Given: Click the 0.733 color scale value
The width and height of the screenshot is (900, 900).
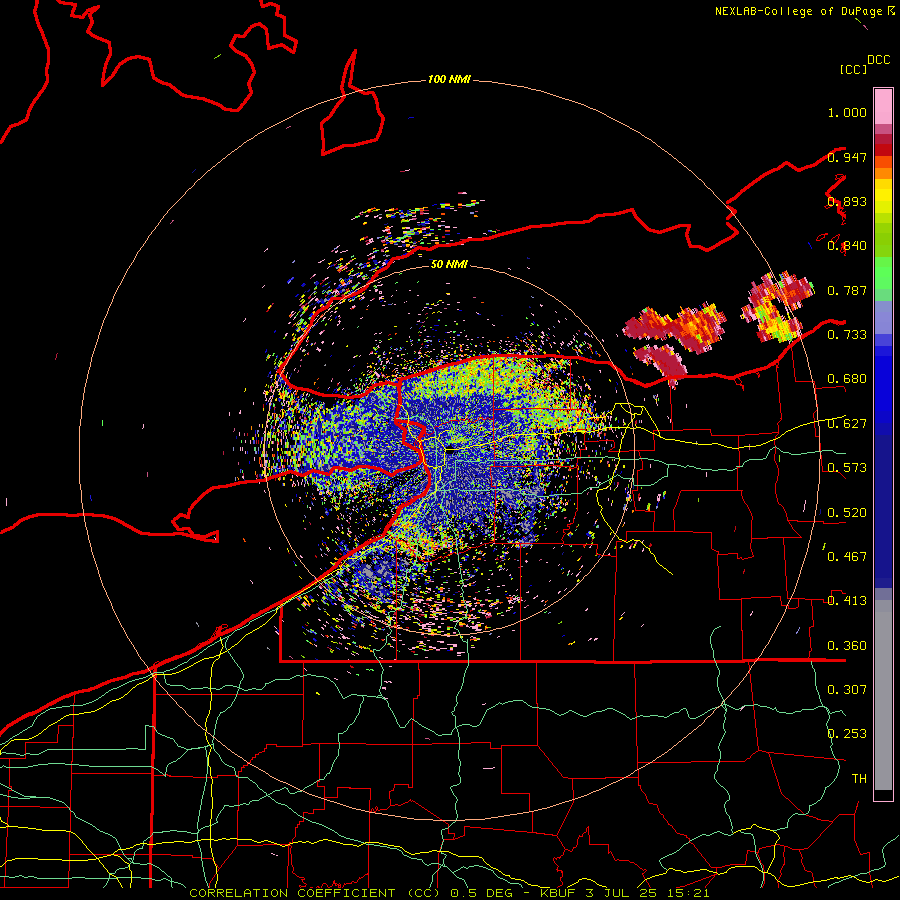Looking at the screenshot, I should tap(847, 335).
